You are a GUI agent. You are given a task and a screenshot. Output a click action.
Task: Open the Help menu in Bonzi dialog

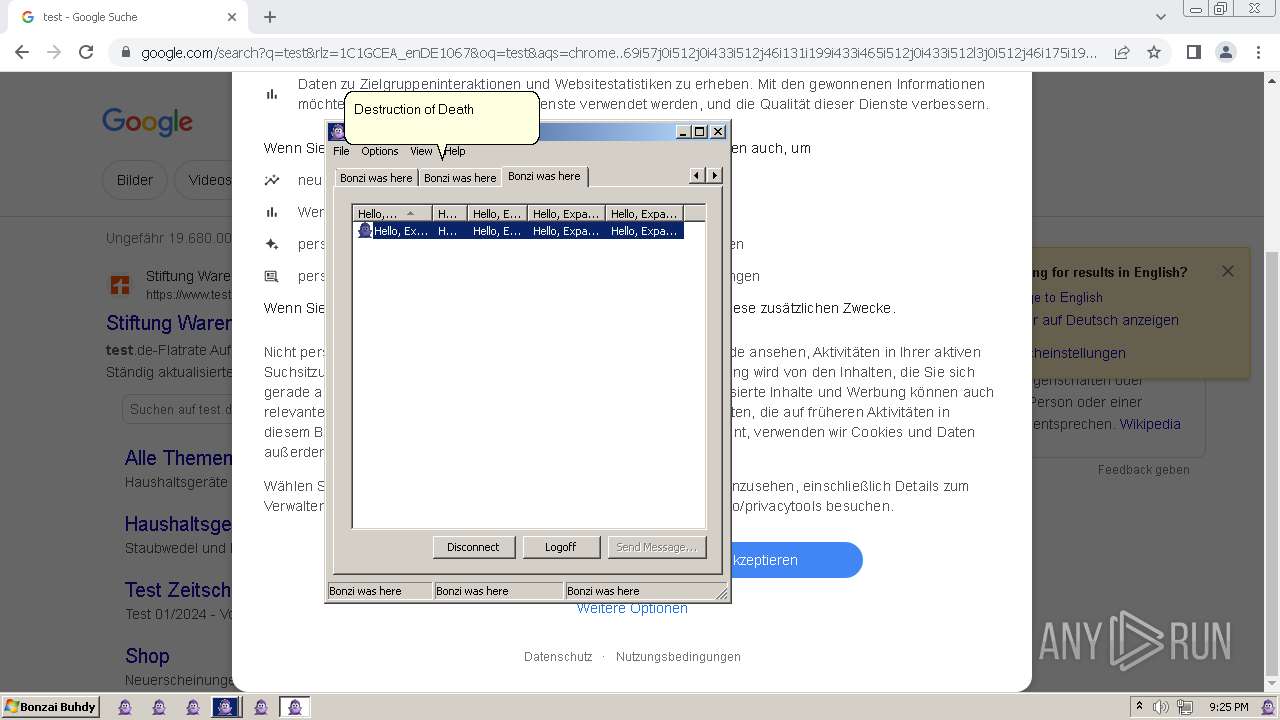[455, 151]
